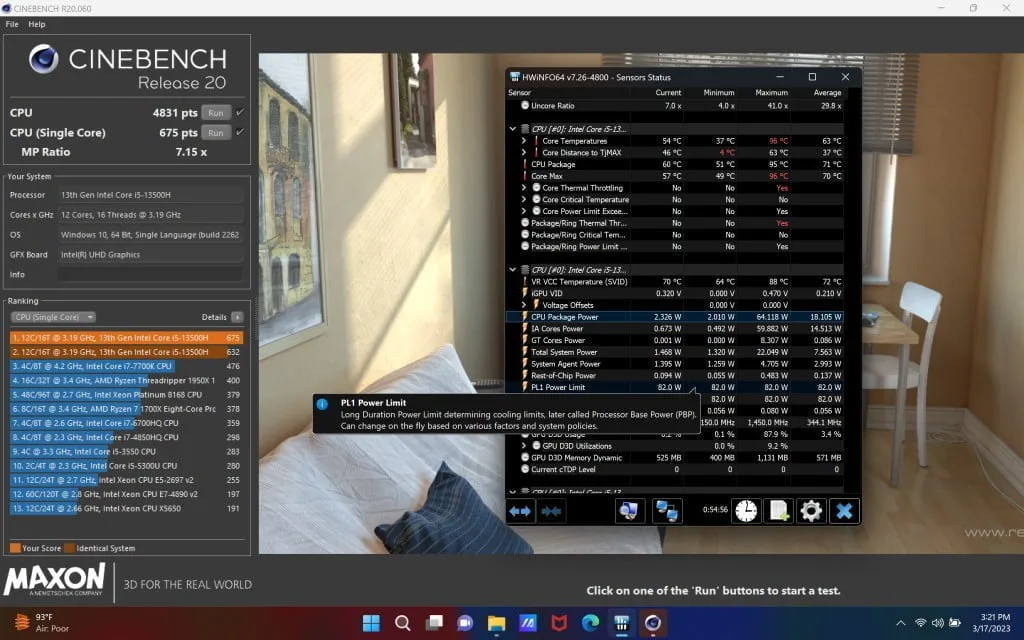Expand the Core Temperatures sensor row
The image size is (1024, 640).
point(523,141)
